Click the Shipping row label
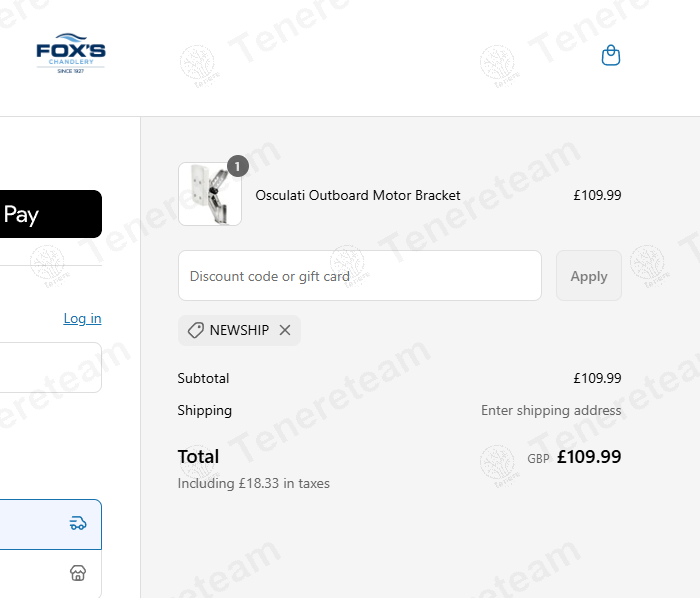The width and height of the screenshot is (700, 598). 204,410
